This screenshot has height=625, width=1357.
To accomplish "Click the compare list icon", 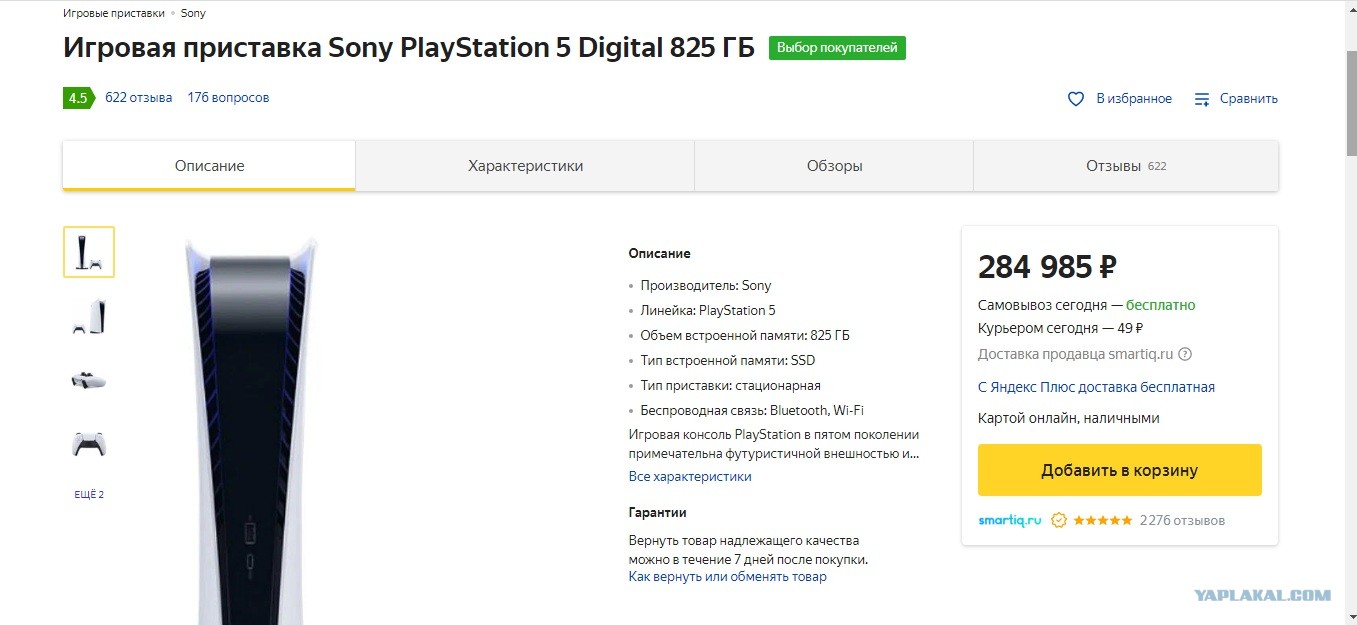I will (x=1203, y=99).
